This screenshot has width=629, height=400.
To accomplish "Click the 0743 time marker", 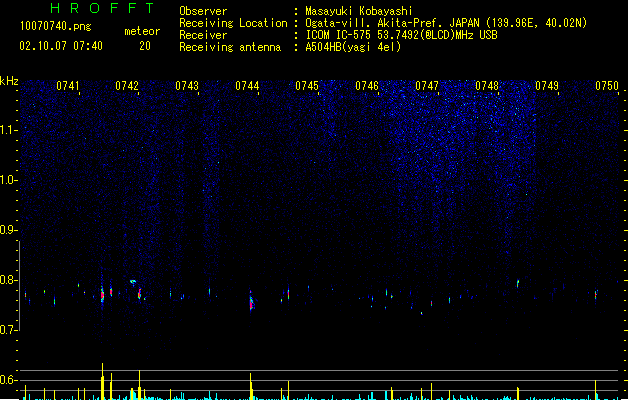I will (187, 86).
